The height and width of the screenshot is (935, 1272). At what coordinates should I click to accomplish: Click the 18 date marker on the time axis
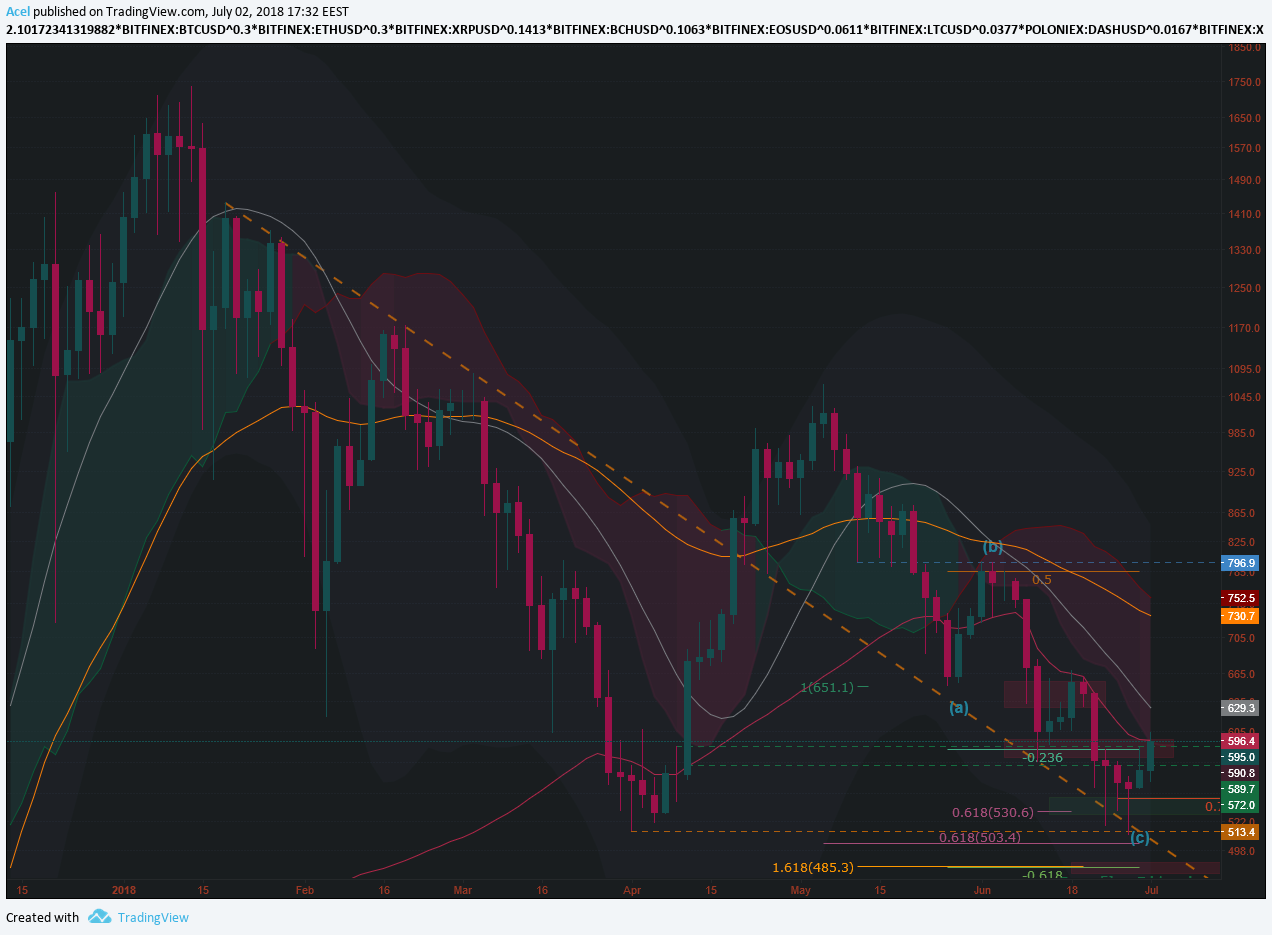tap(1072, 889)
